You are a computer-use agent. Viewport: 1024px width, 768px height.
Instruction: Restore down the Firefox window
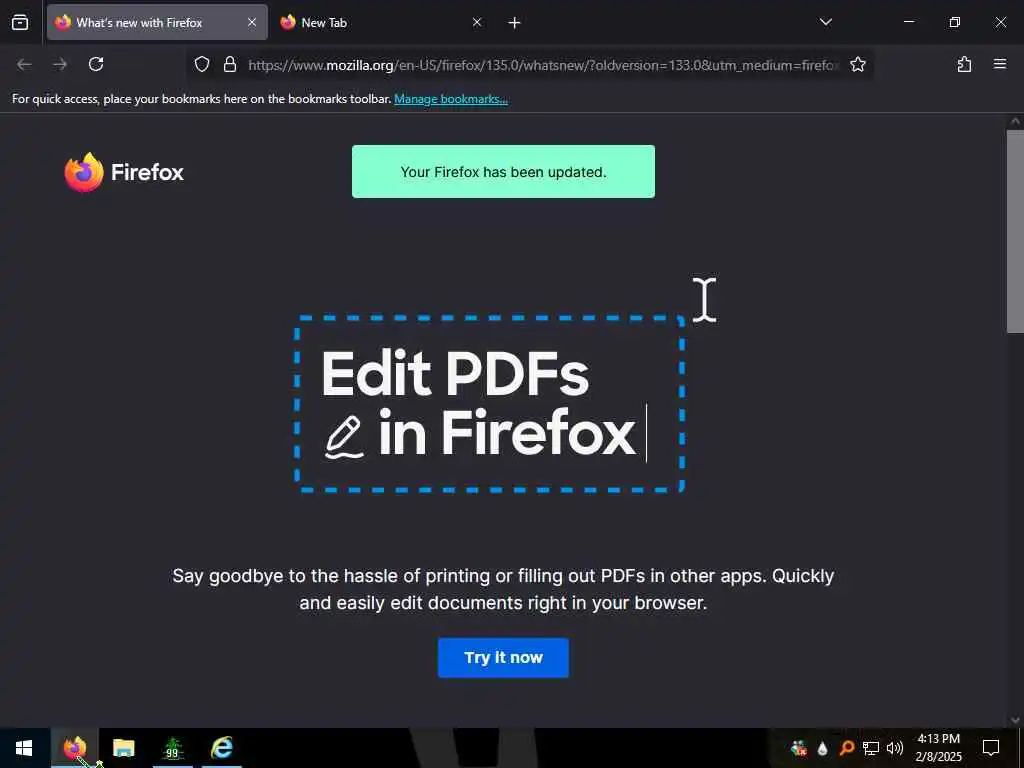click(954, 22)
